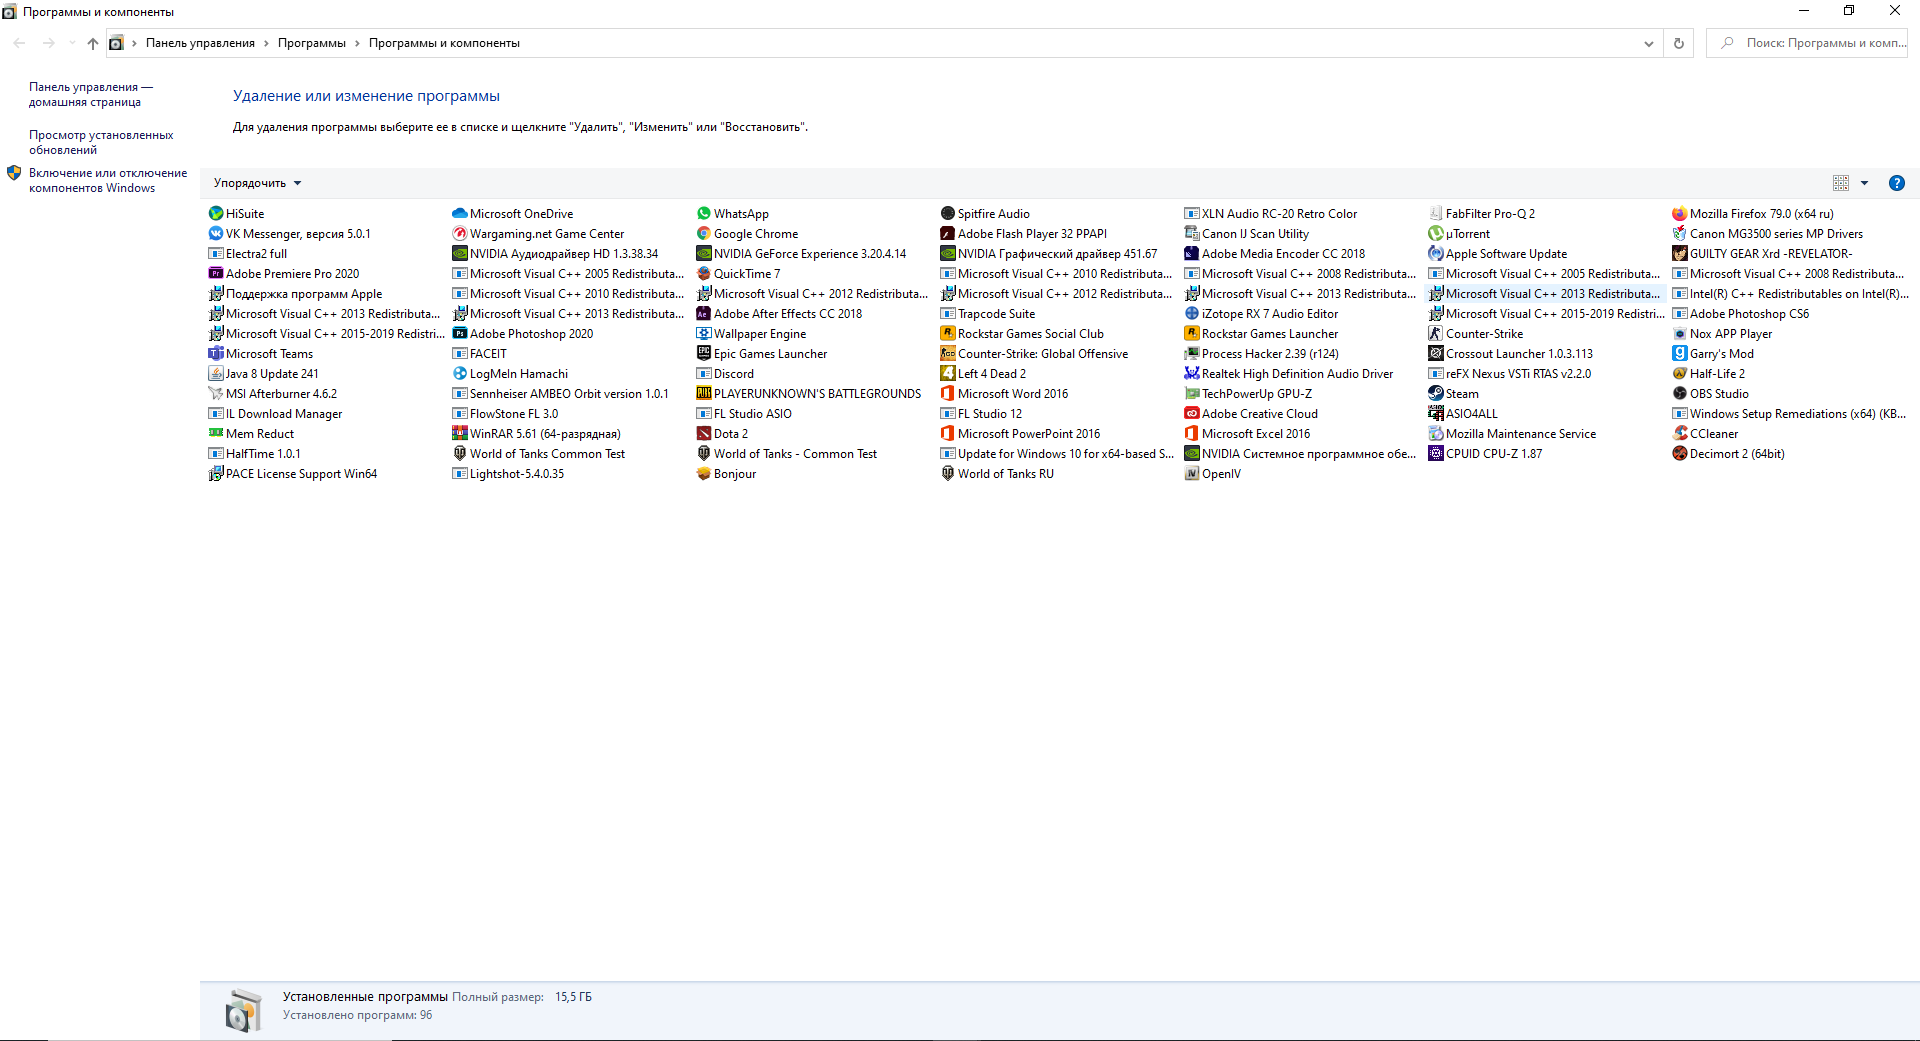
Task: Select LogMeIn Hamachi entry
Action: [510, 373]
